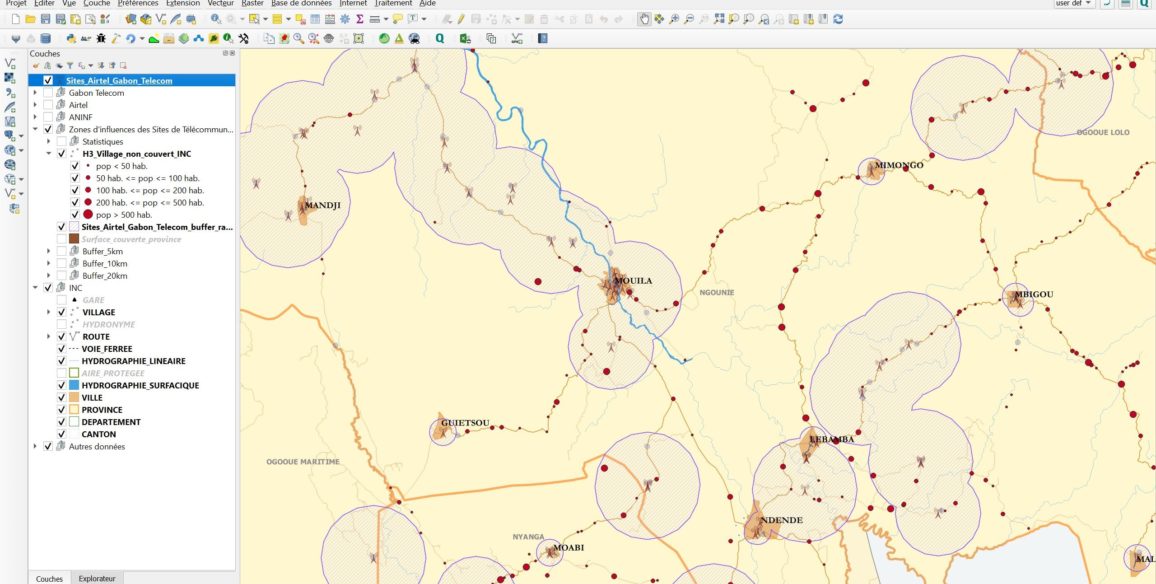Toggle the pop > 500 hab. category checkbox
The width and height of the screenshot is (1156, 584).
pos(75,215)
